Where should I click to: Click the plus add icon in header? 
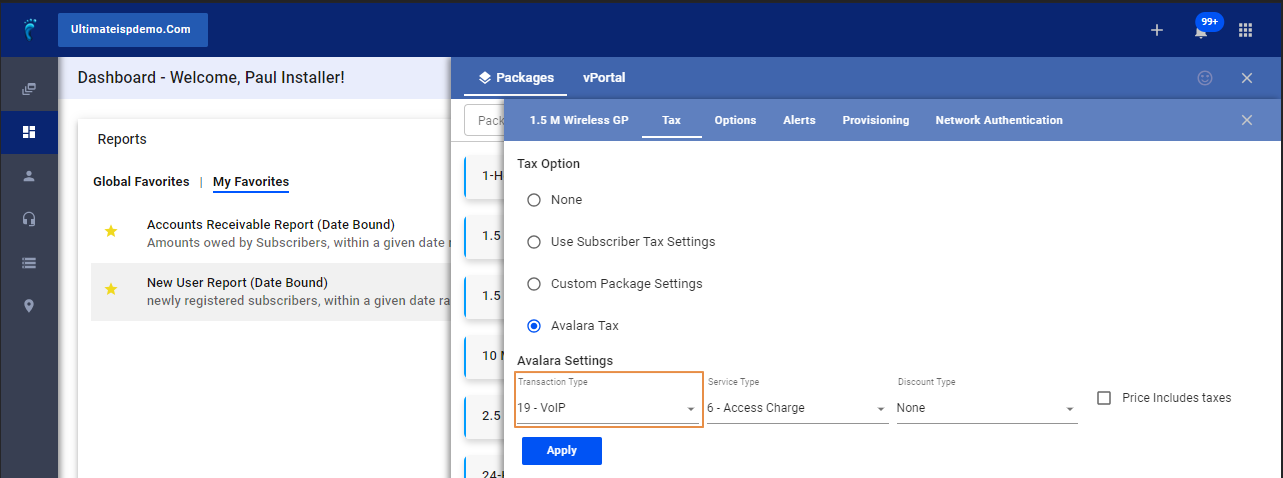(1157, 30)
